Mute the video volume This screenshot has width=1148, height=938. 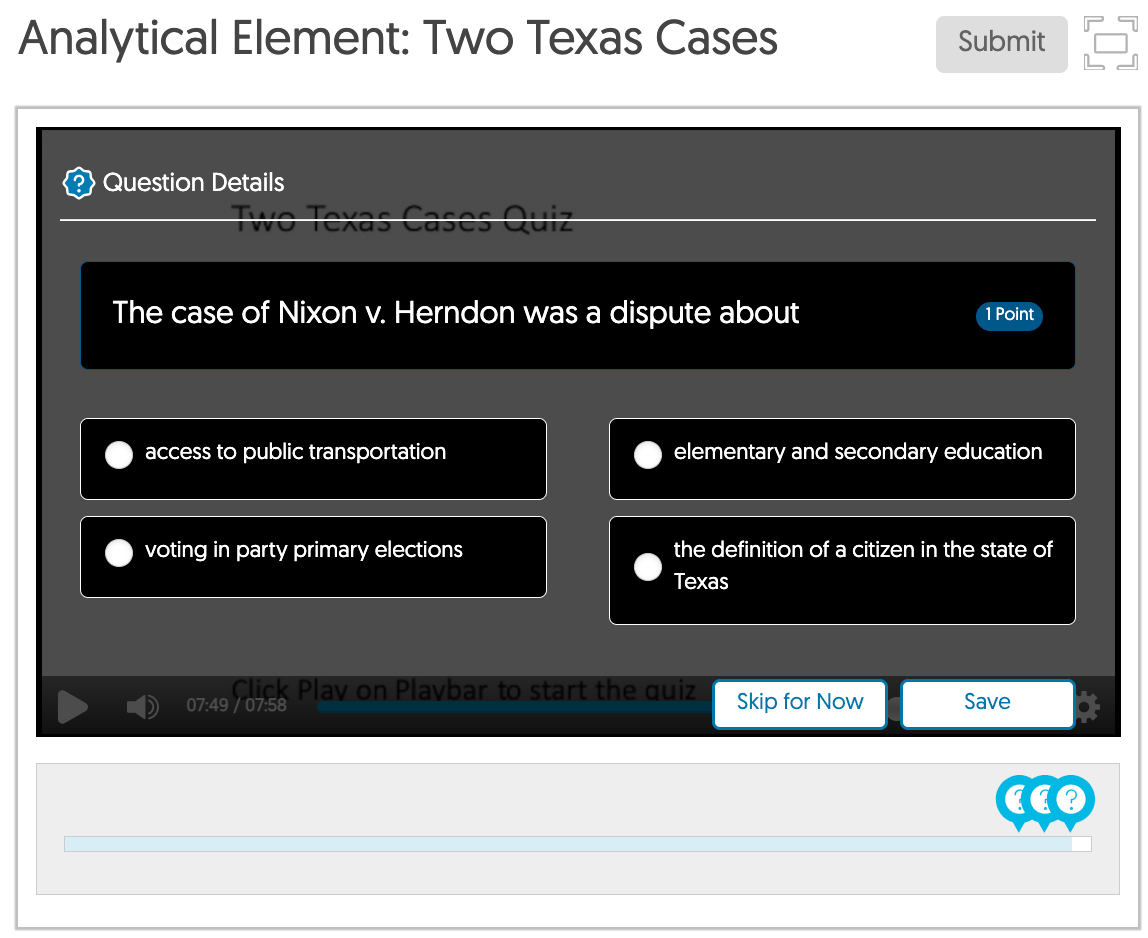[x=143, y=707]
